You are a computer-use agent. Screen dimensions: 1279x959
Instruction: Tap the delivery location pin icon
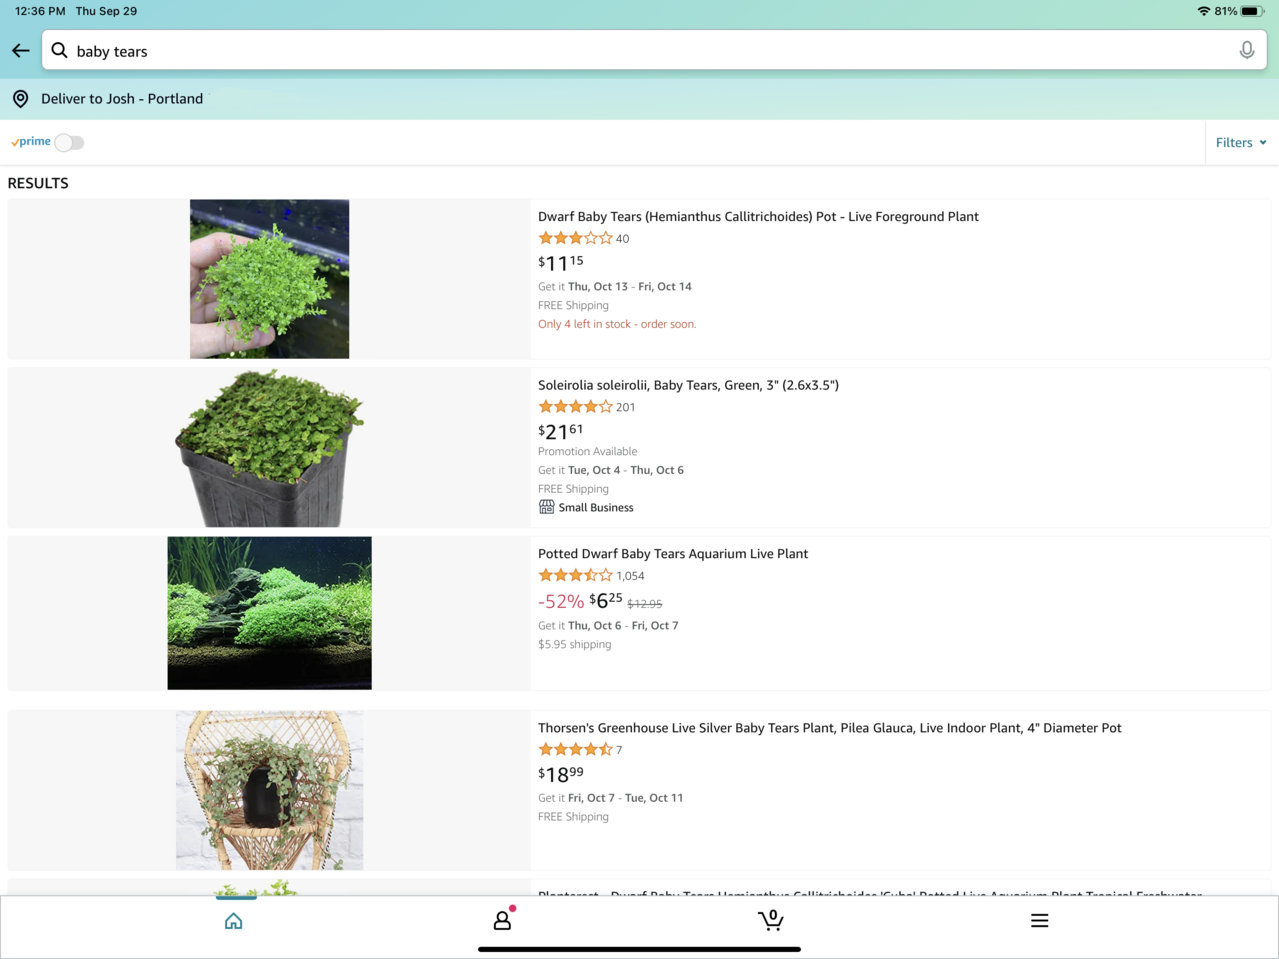pyautogui.click(x=20, y=99)
